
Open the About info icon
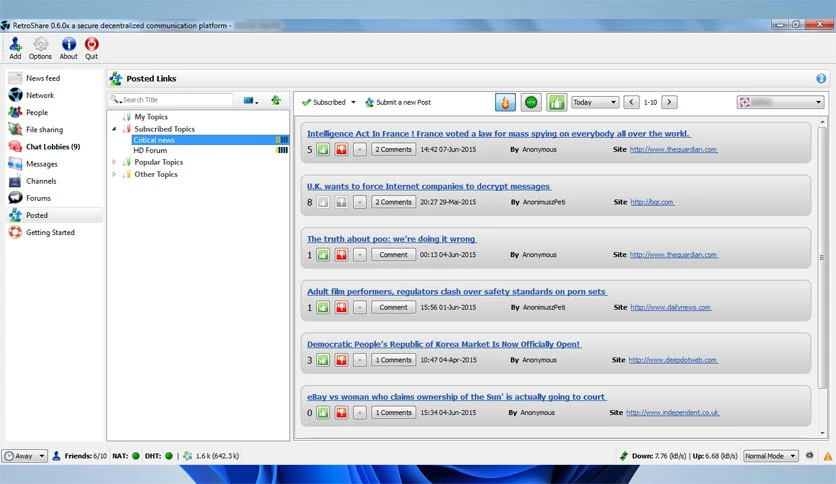[x=68, y=48]
